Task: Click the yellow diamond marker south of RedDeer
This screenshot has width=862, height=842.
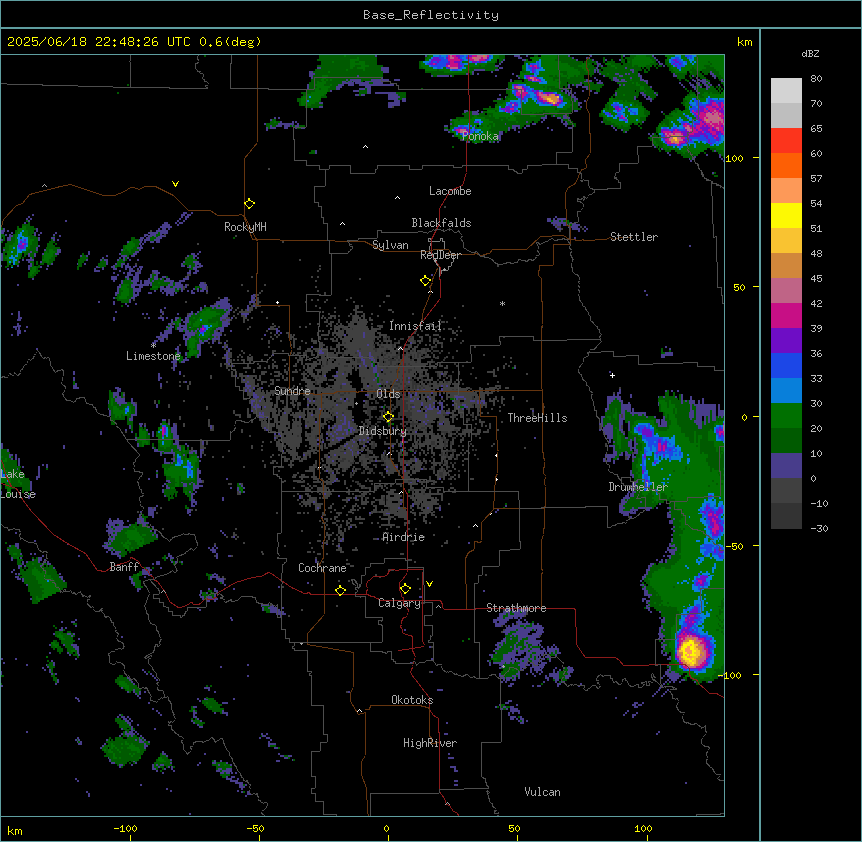Action: [x=426, y=281]
